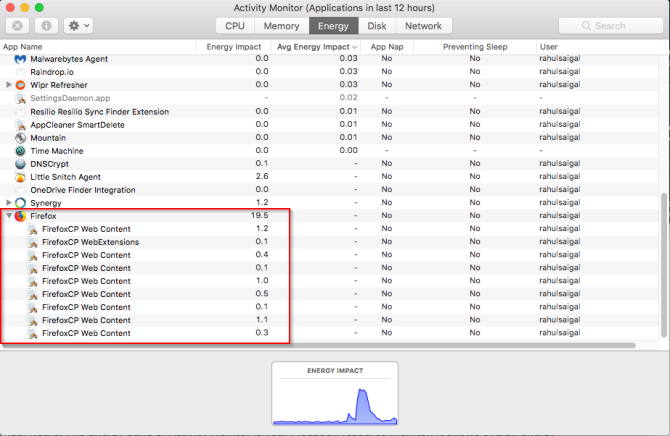The width and height of the screenshot is (670, 436).
Task: Click the Energy Impact graph
Action: [x=335, y=393]
